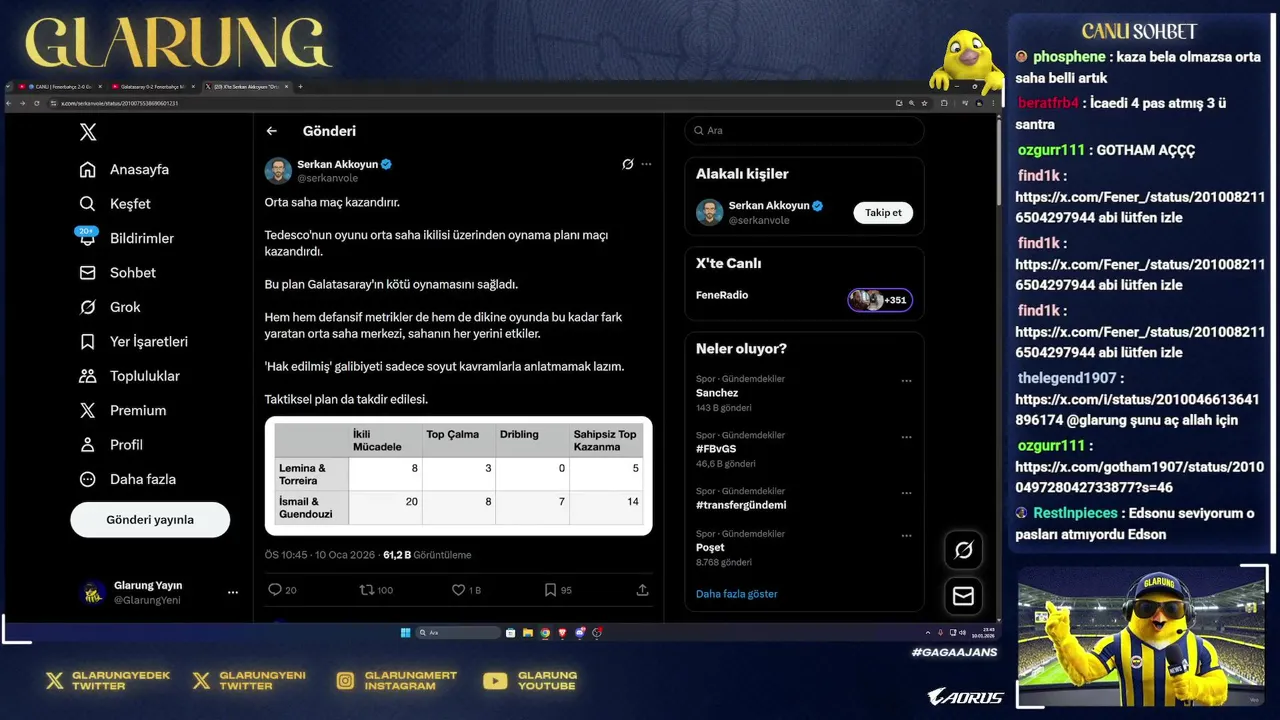Open floating Grok button
1280x720 pixels.
[x=964, y=550]
